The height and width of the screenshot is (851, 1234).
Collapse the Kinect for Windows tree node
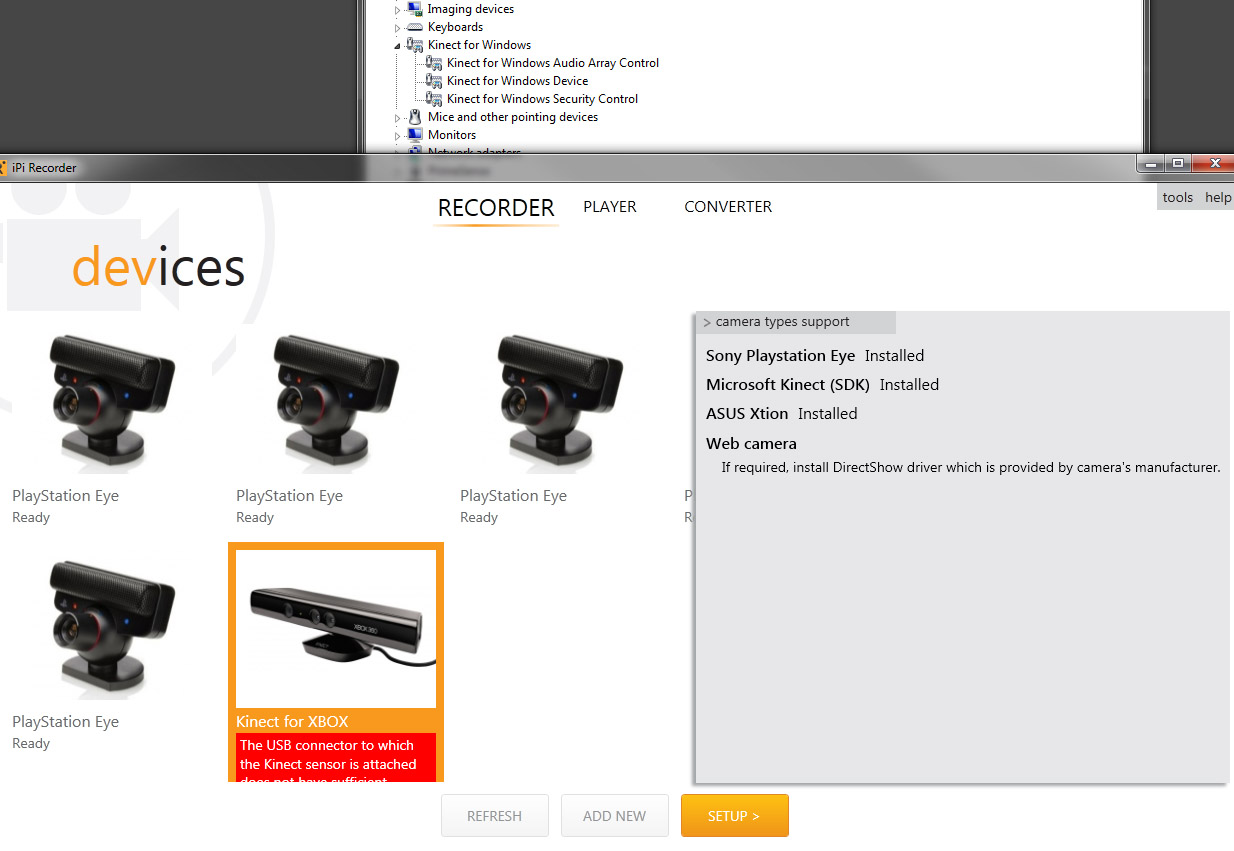397,46
